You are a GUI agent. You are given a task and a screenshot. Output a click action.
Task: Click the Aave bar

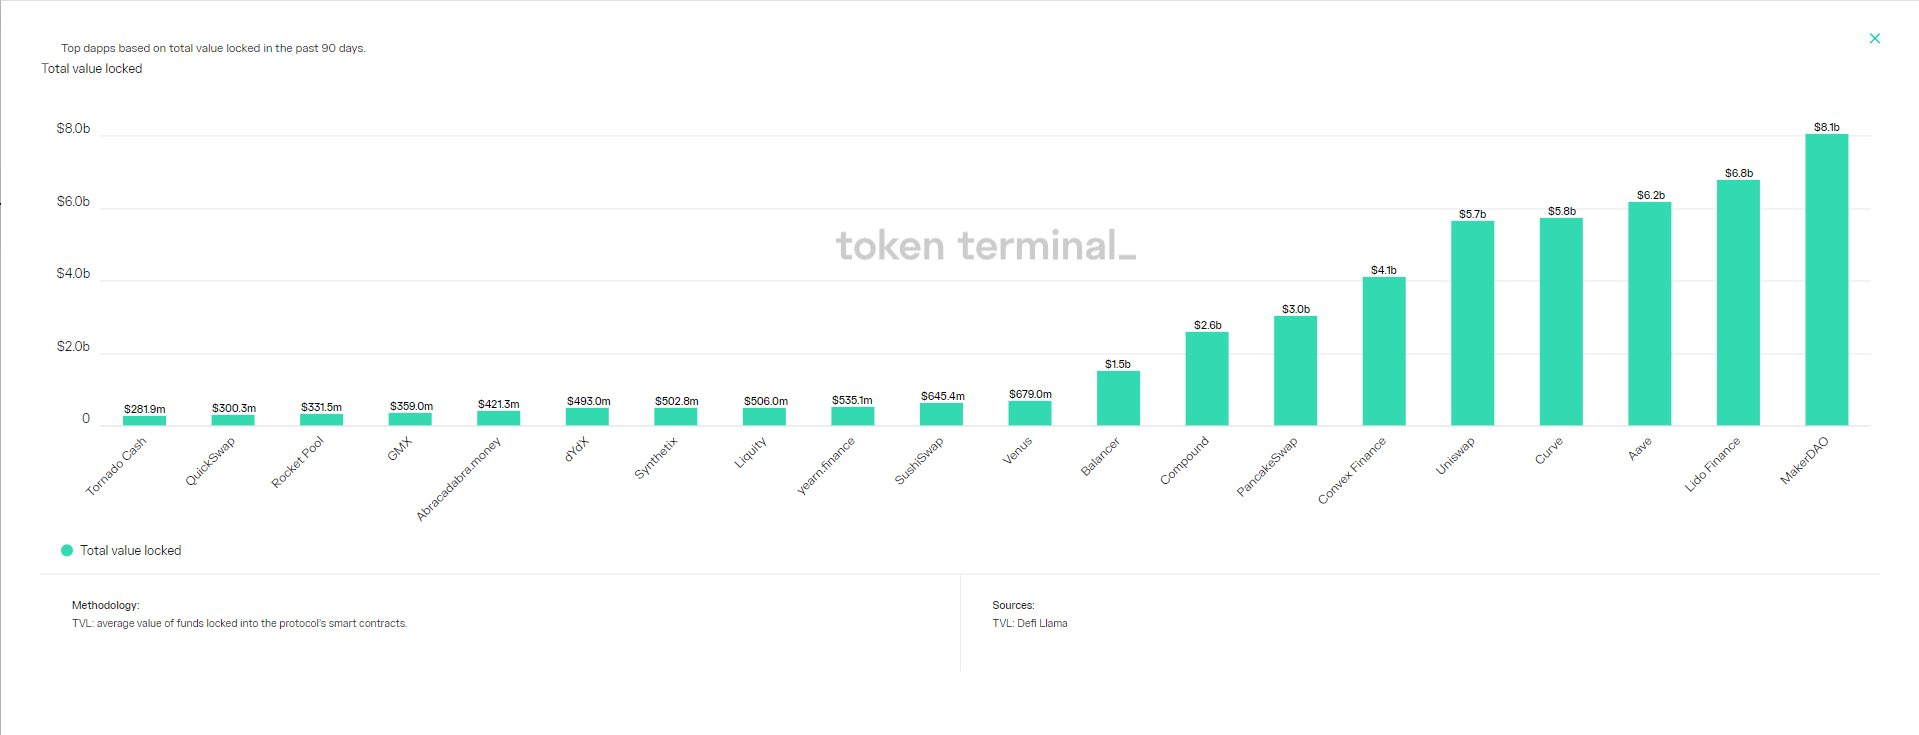pos(1649,314)
